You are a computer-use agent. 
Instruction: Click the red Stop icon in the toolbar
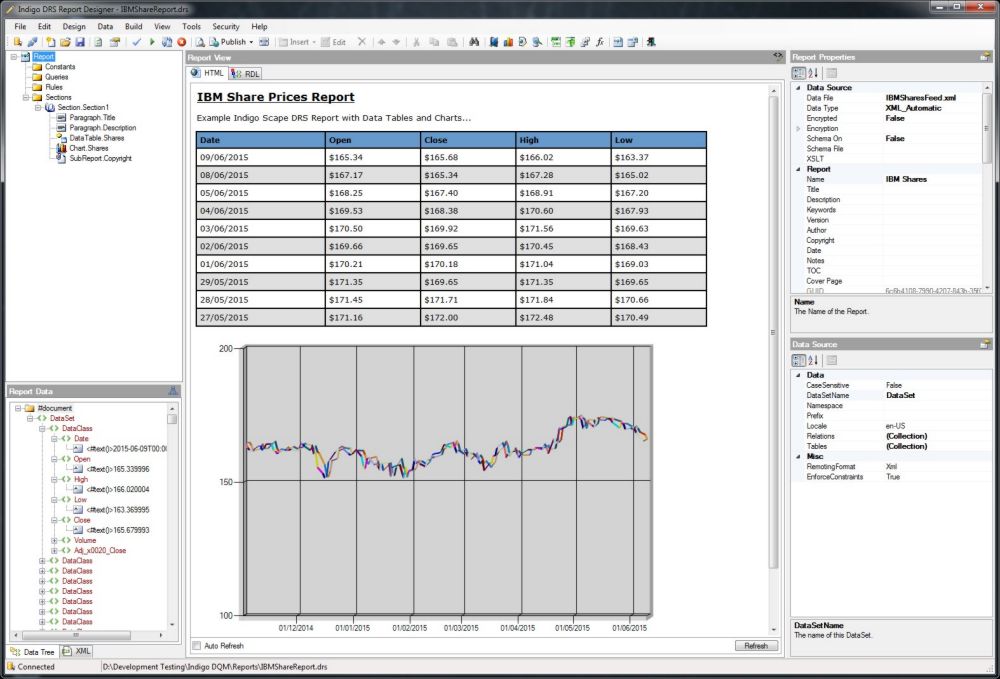point(181,43)
